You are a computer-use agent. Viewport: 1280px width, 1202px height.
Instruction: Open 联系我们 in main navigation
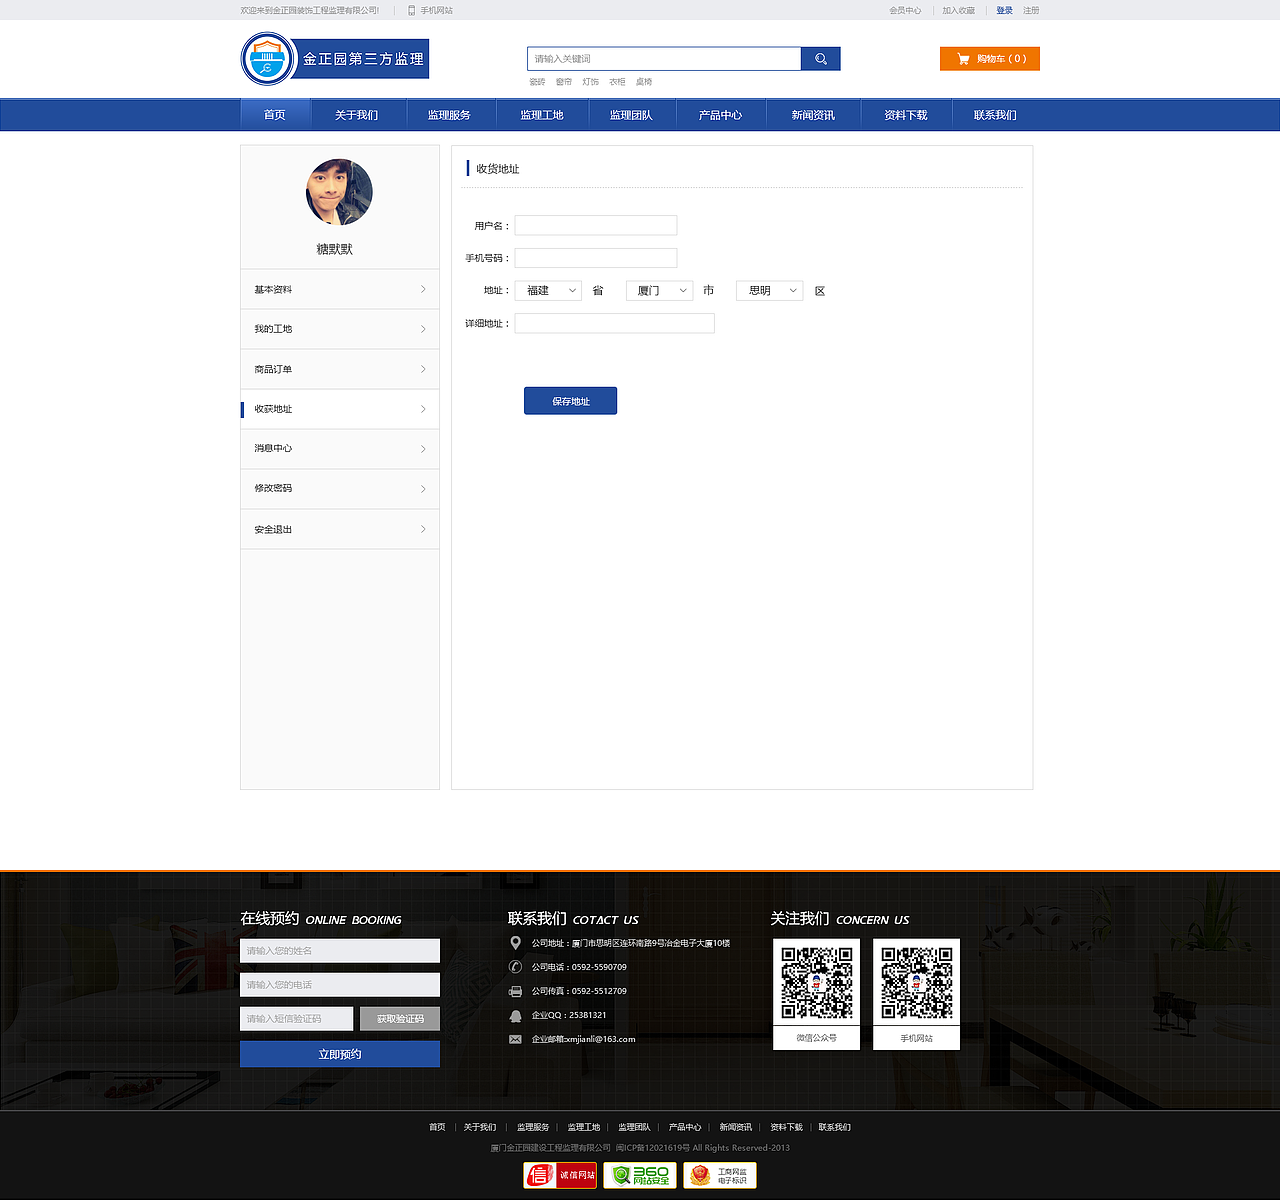pos(996,115)
